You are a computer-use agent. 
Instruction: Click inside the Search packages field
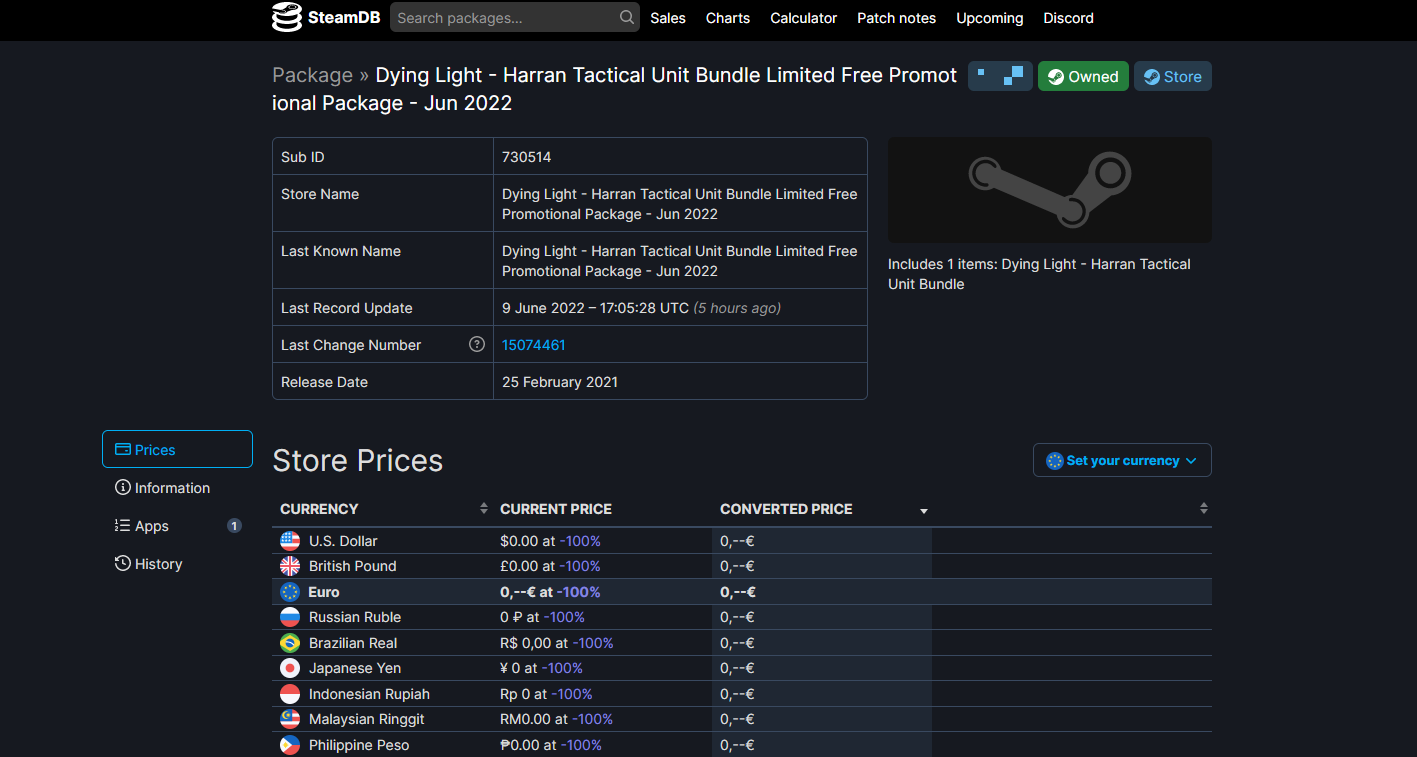coord(500,17)
